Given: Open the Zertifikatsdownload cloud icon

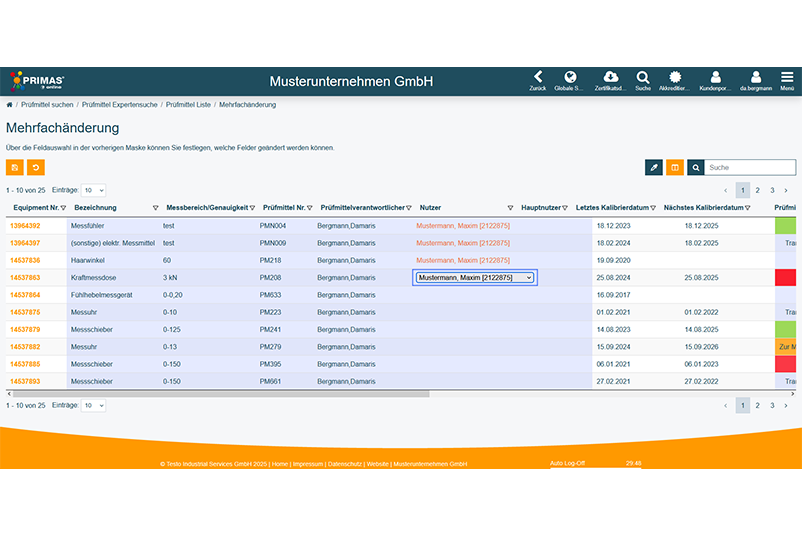Looking at the screenshot, I should click(610, 77).
